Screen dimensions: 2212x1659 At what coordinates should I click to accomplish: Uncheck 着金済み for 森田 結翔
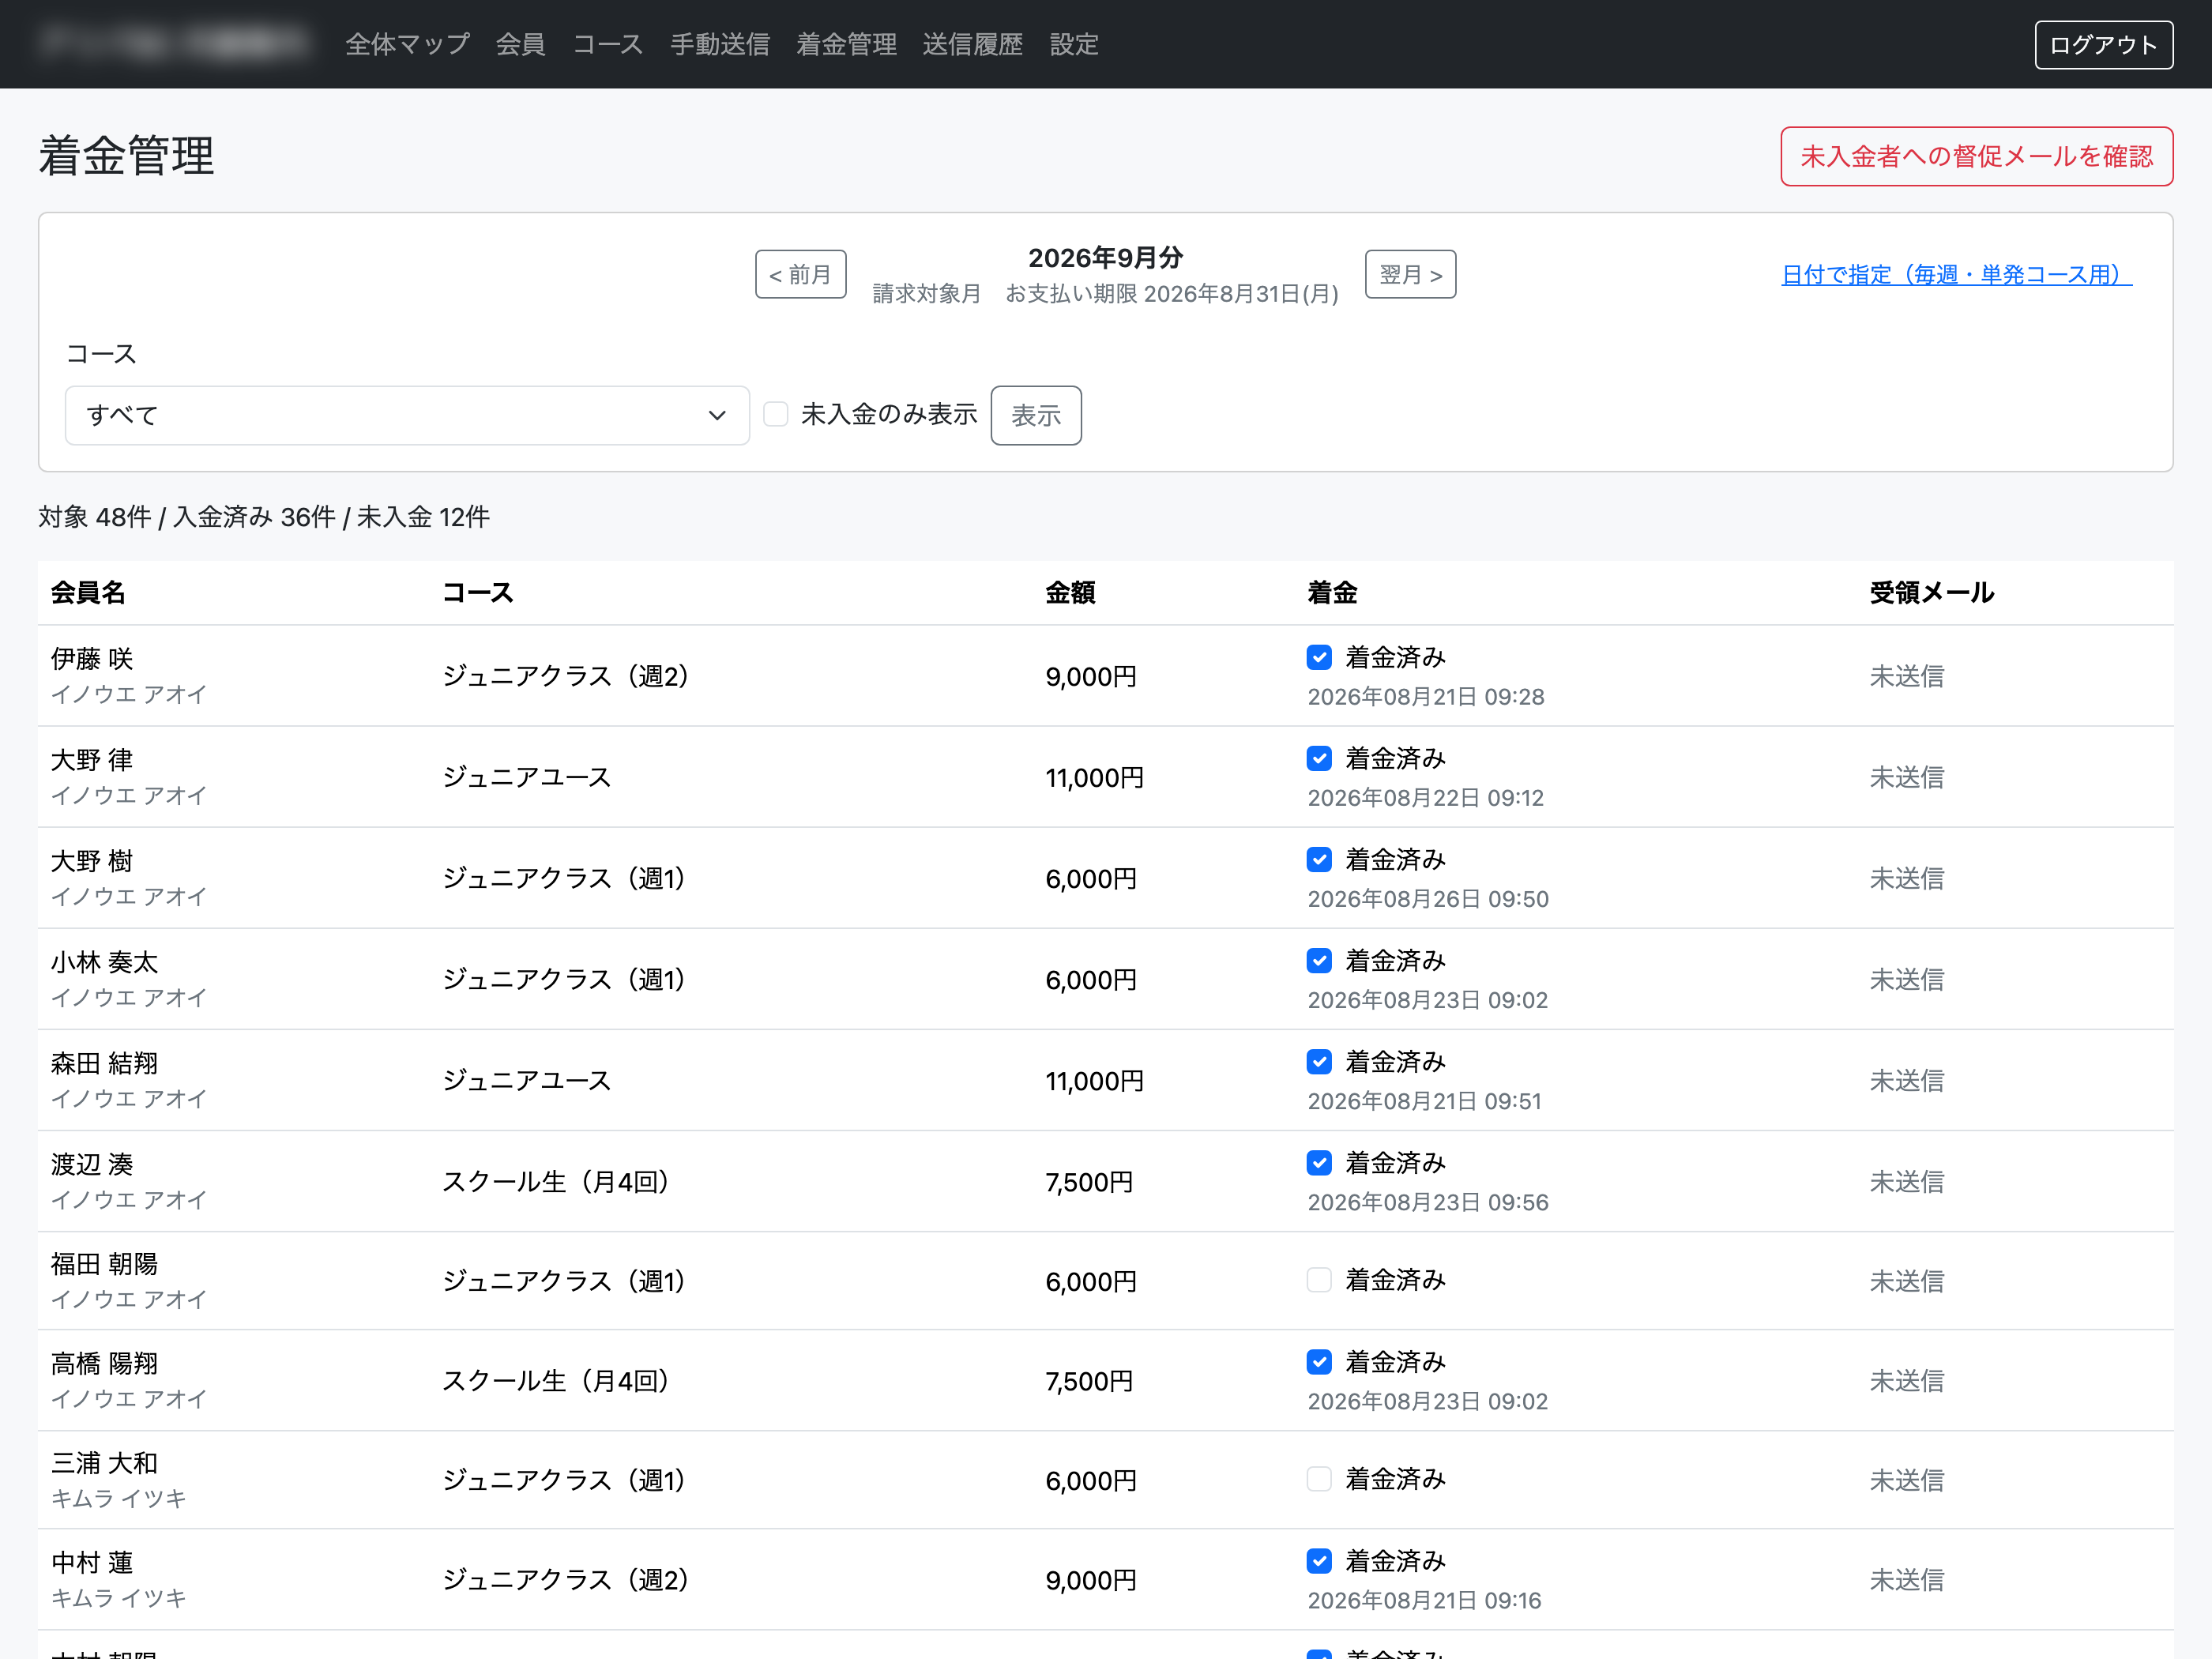(1319, 1061)
